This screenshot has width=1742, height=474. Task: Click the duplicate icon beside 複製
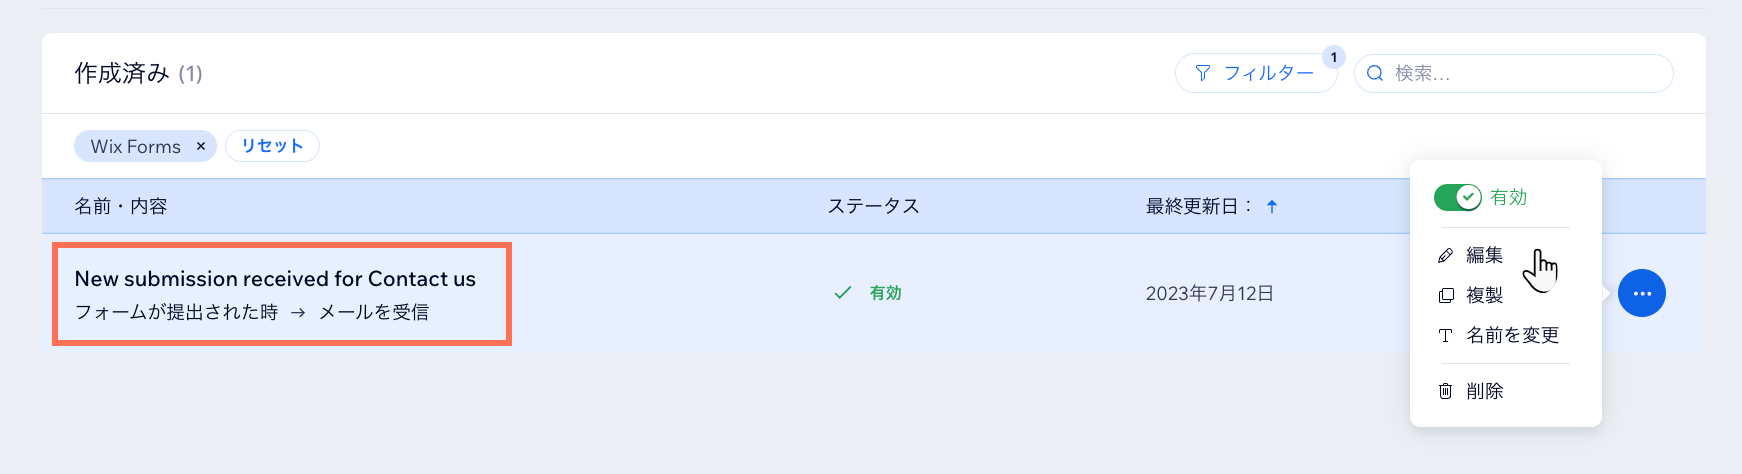1445,296
